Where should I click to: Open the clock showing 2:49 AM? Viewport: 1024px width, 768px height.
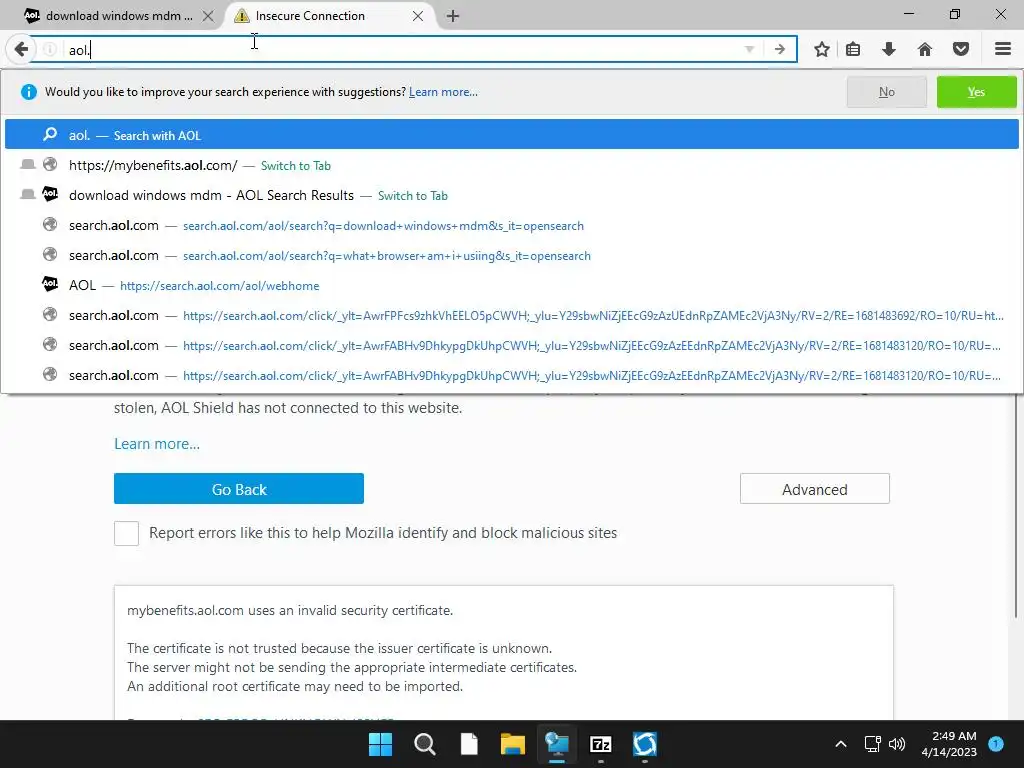[x=949, y=744]
